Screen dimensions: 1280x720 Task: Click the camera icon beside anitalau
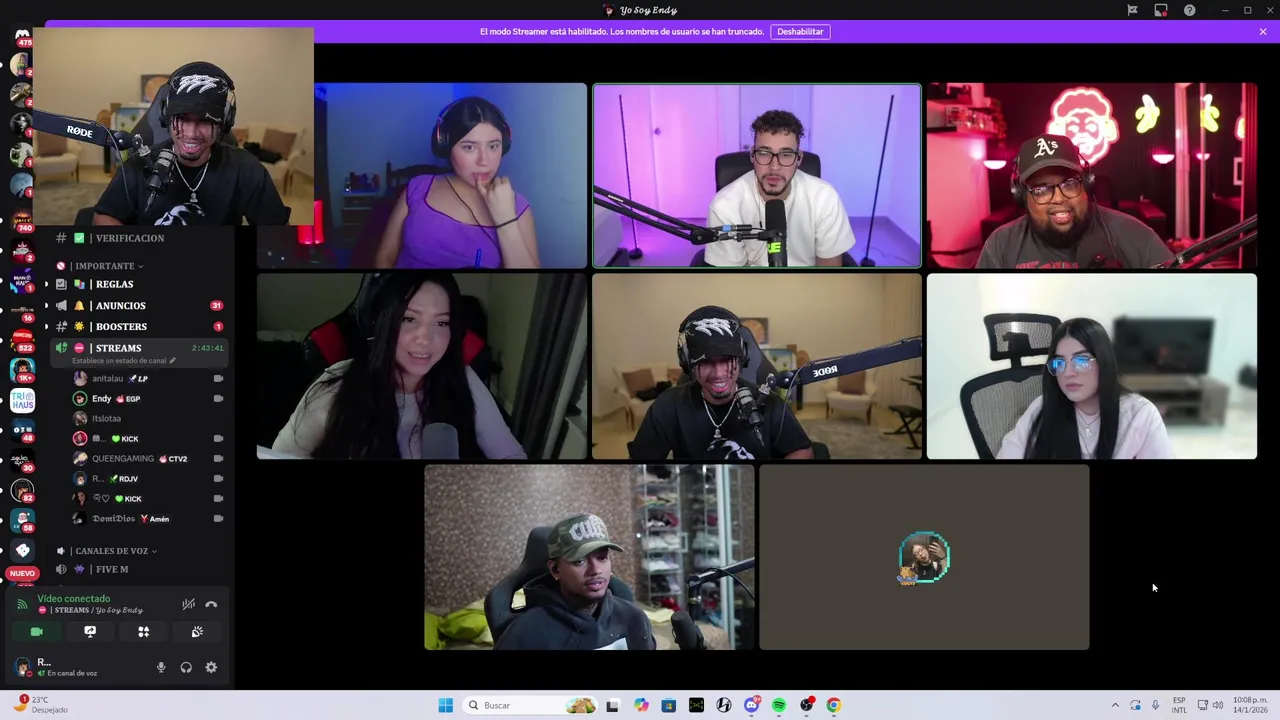point(218,379)
